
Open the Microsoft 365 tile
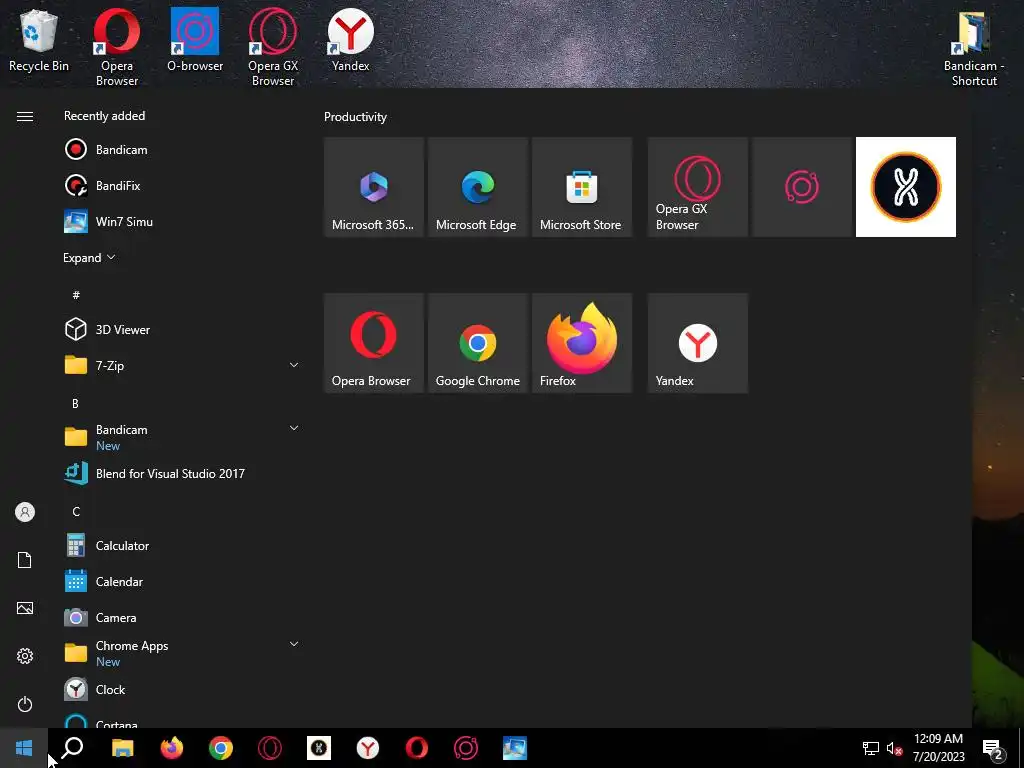point(374,187)
